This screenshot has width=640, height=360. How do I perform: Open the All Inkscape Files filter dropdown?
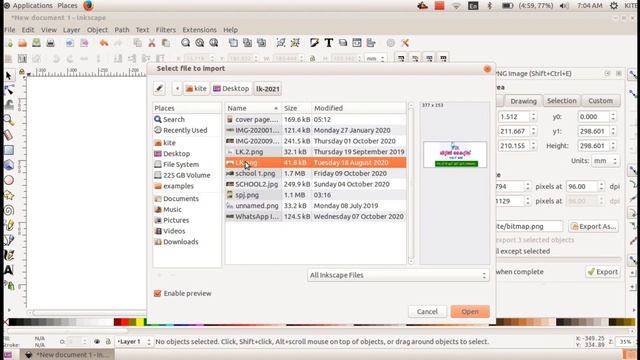398,275
